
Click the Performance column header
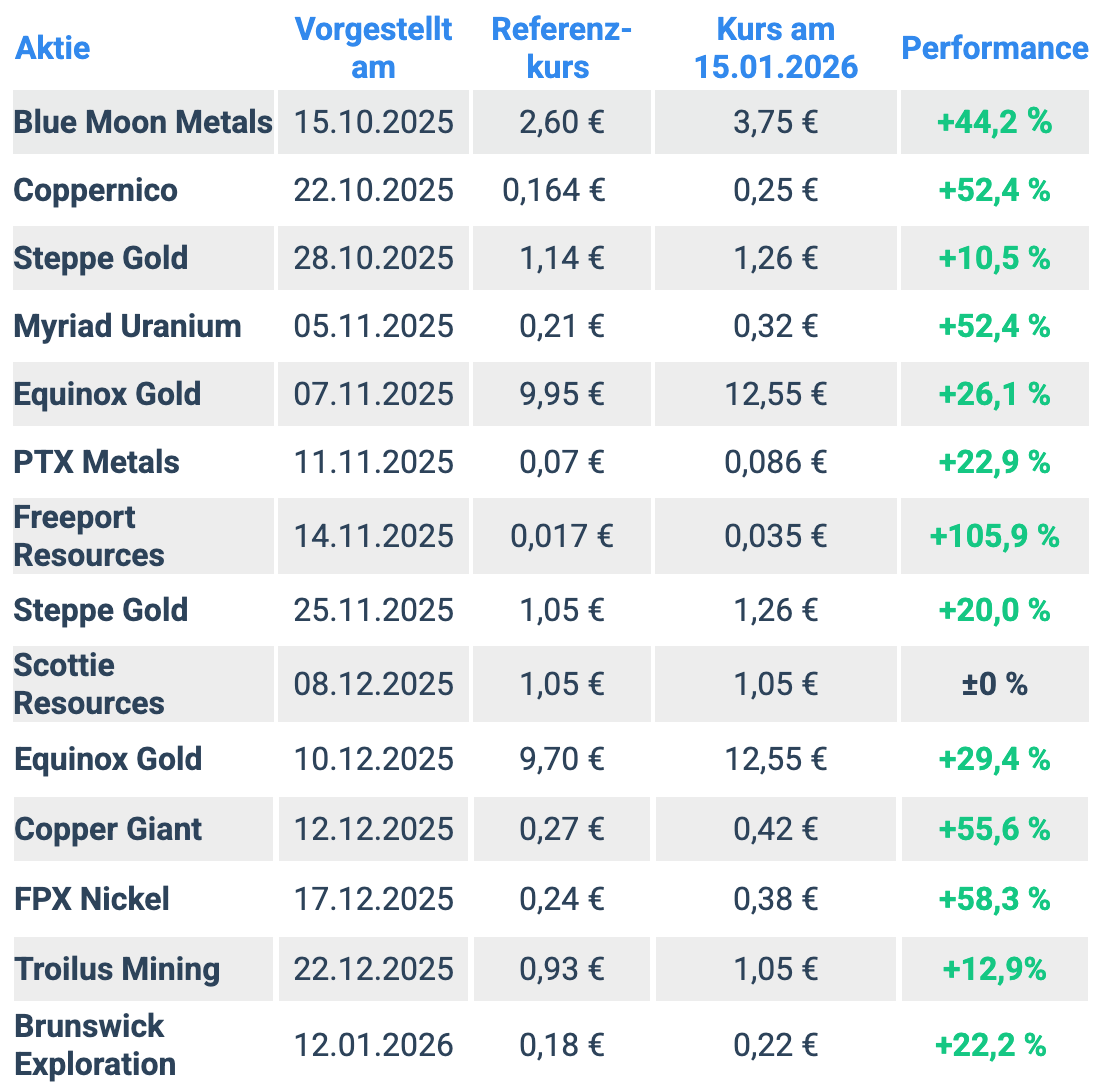994,47
